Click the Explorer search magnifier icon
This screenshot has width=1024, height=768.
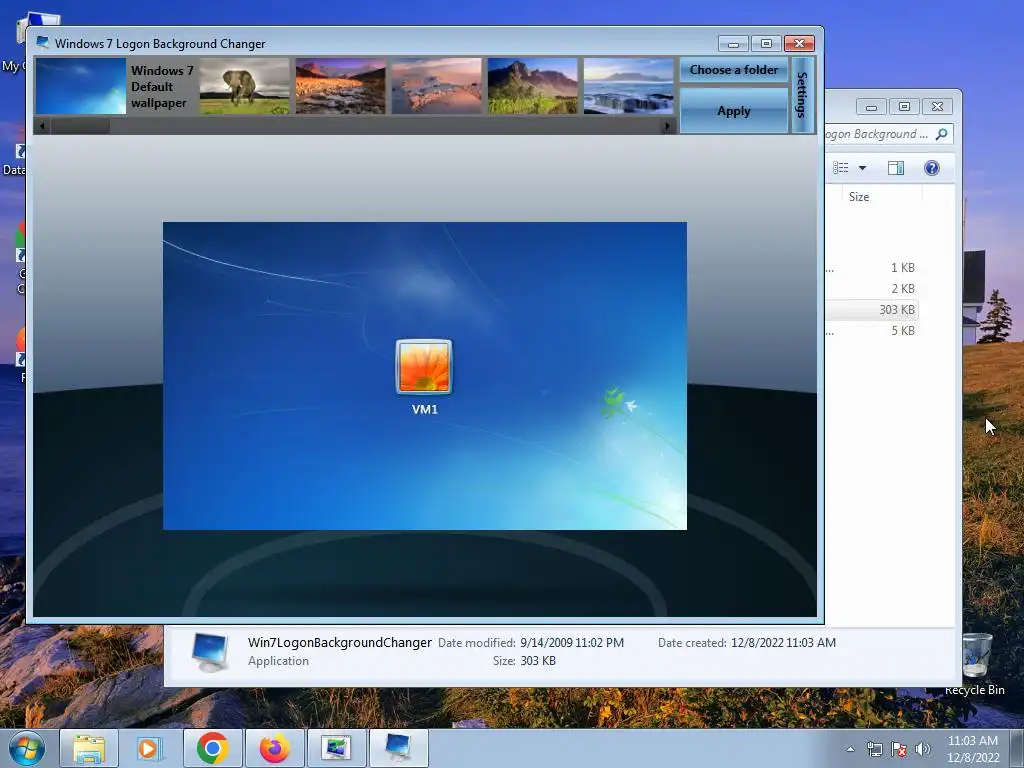[941, 134]
